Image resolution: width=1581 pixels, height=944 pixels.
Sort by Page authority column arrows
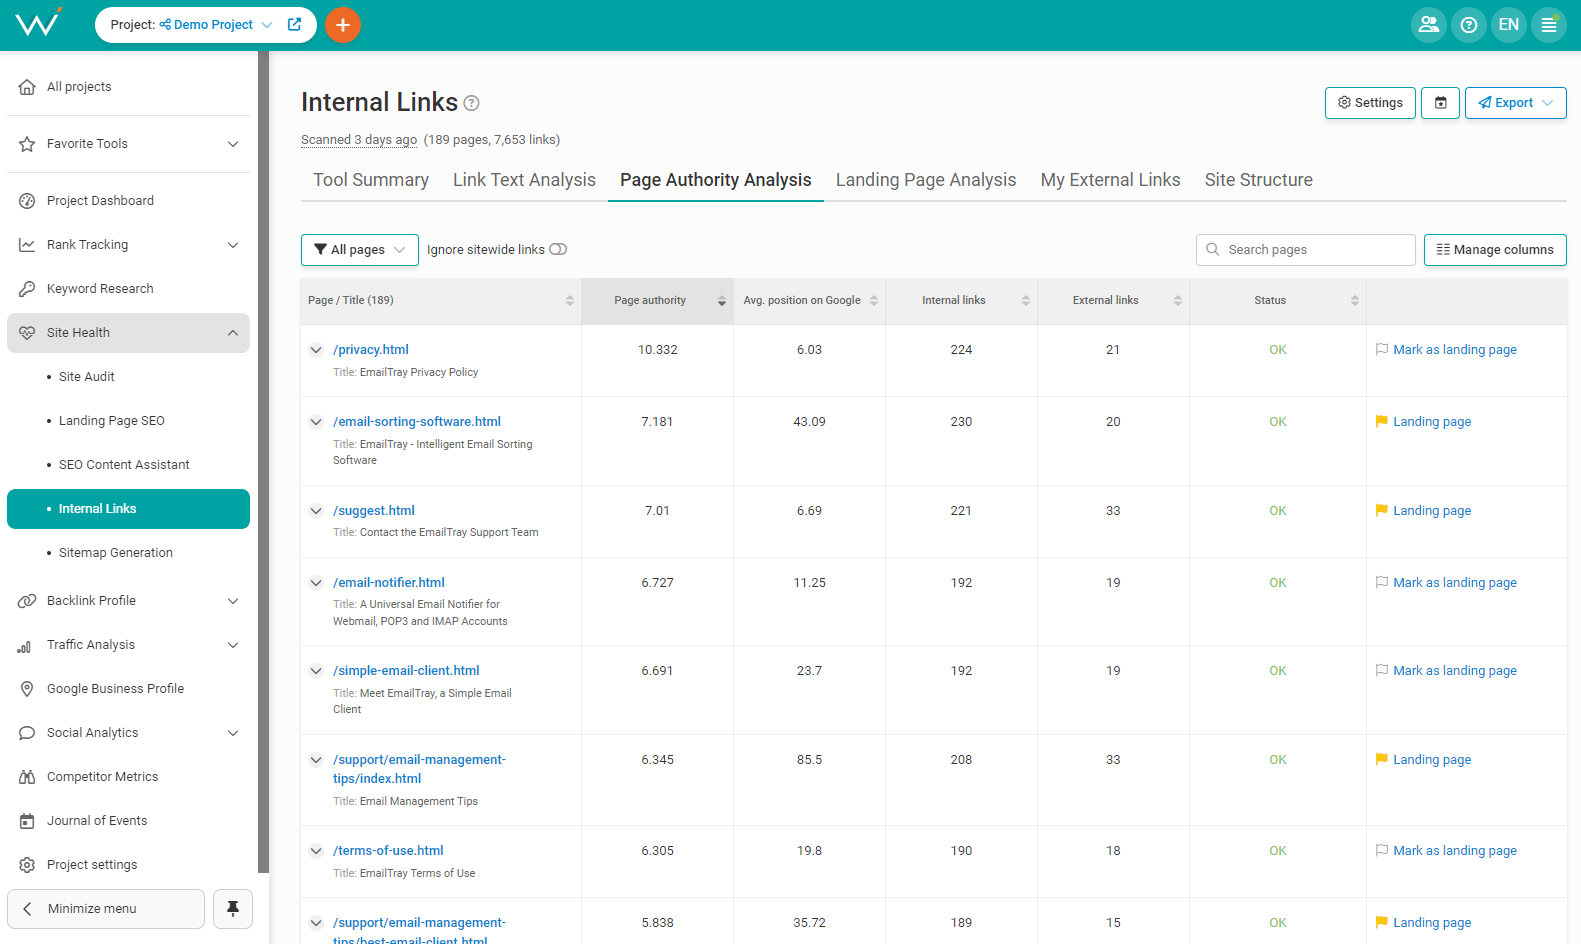722,301
